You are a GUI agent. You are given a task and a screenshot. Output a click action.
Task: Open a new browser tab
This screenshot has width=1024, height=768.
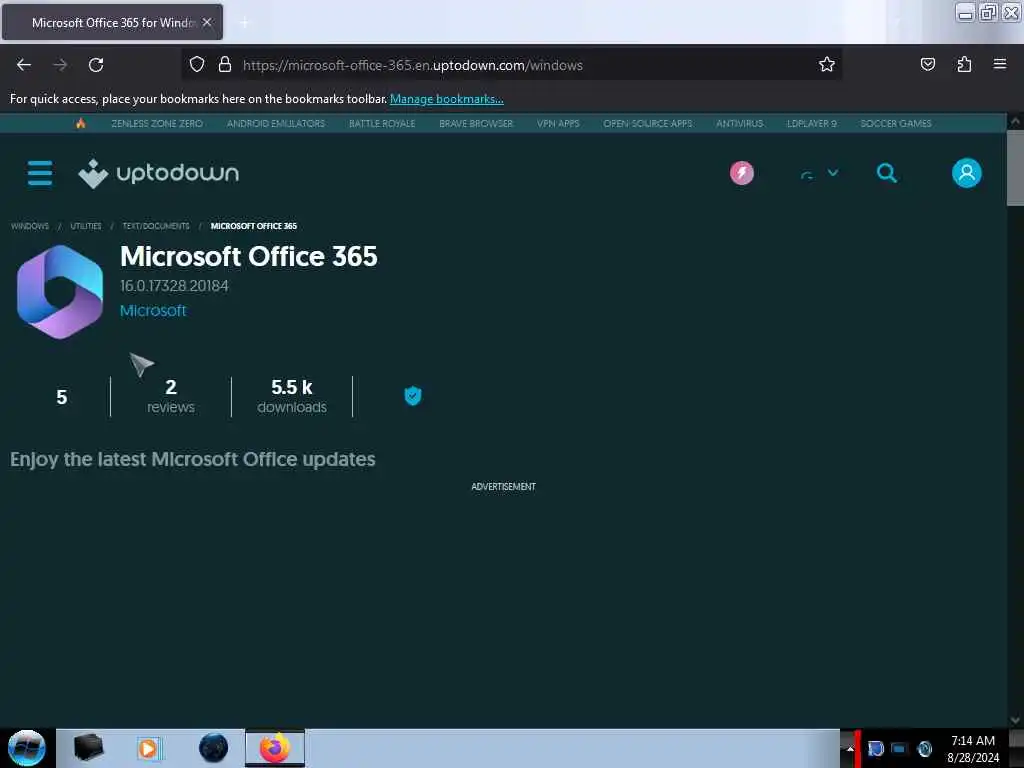tap(244, 23)
